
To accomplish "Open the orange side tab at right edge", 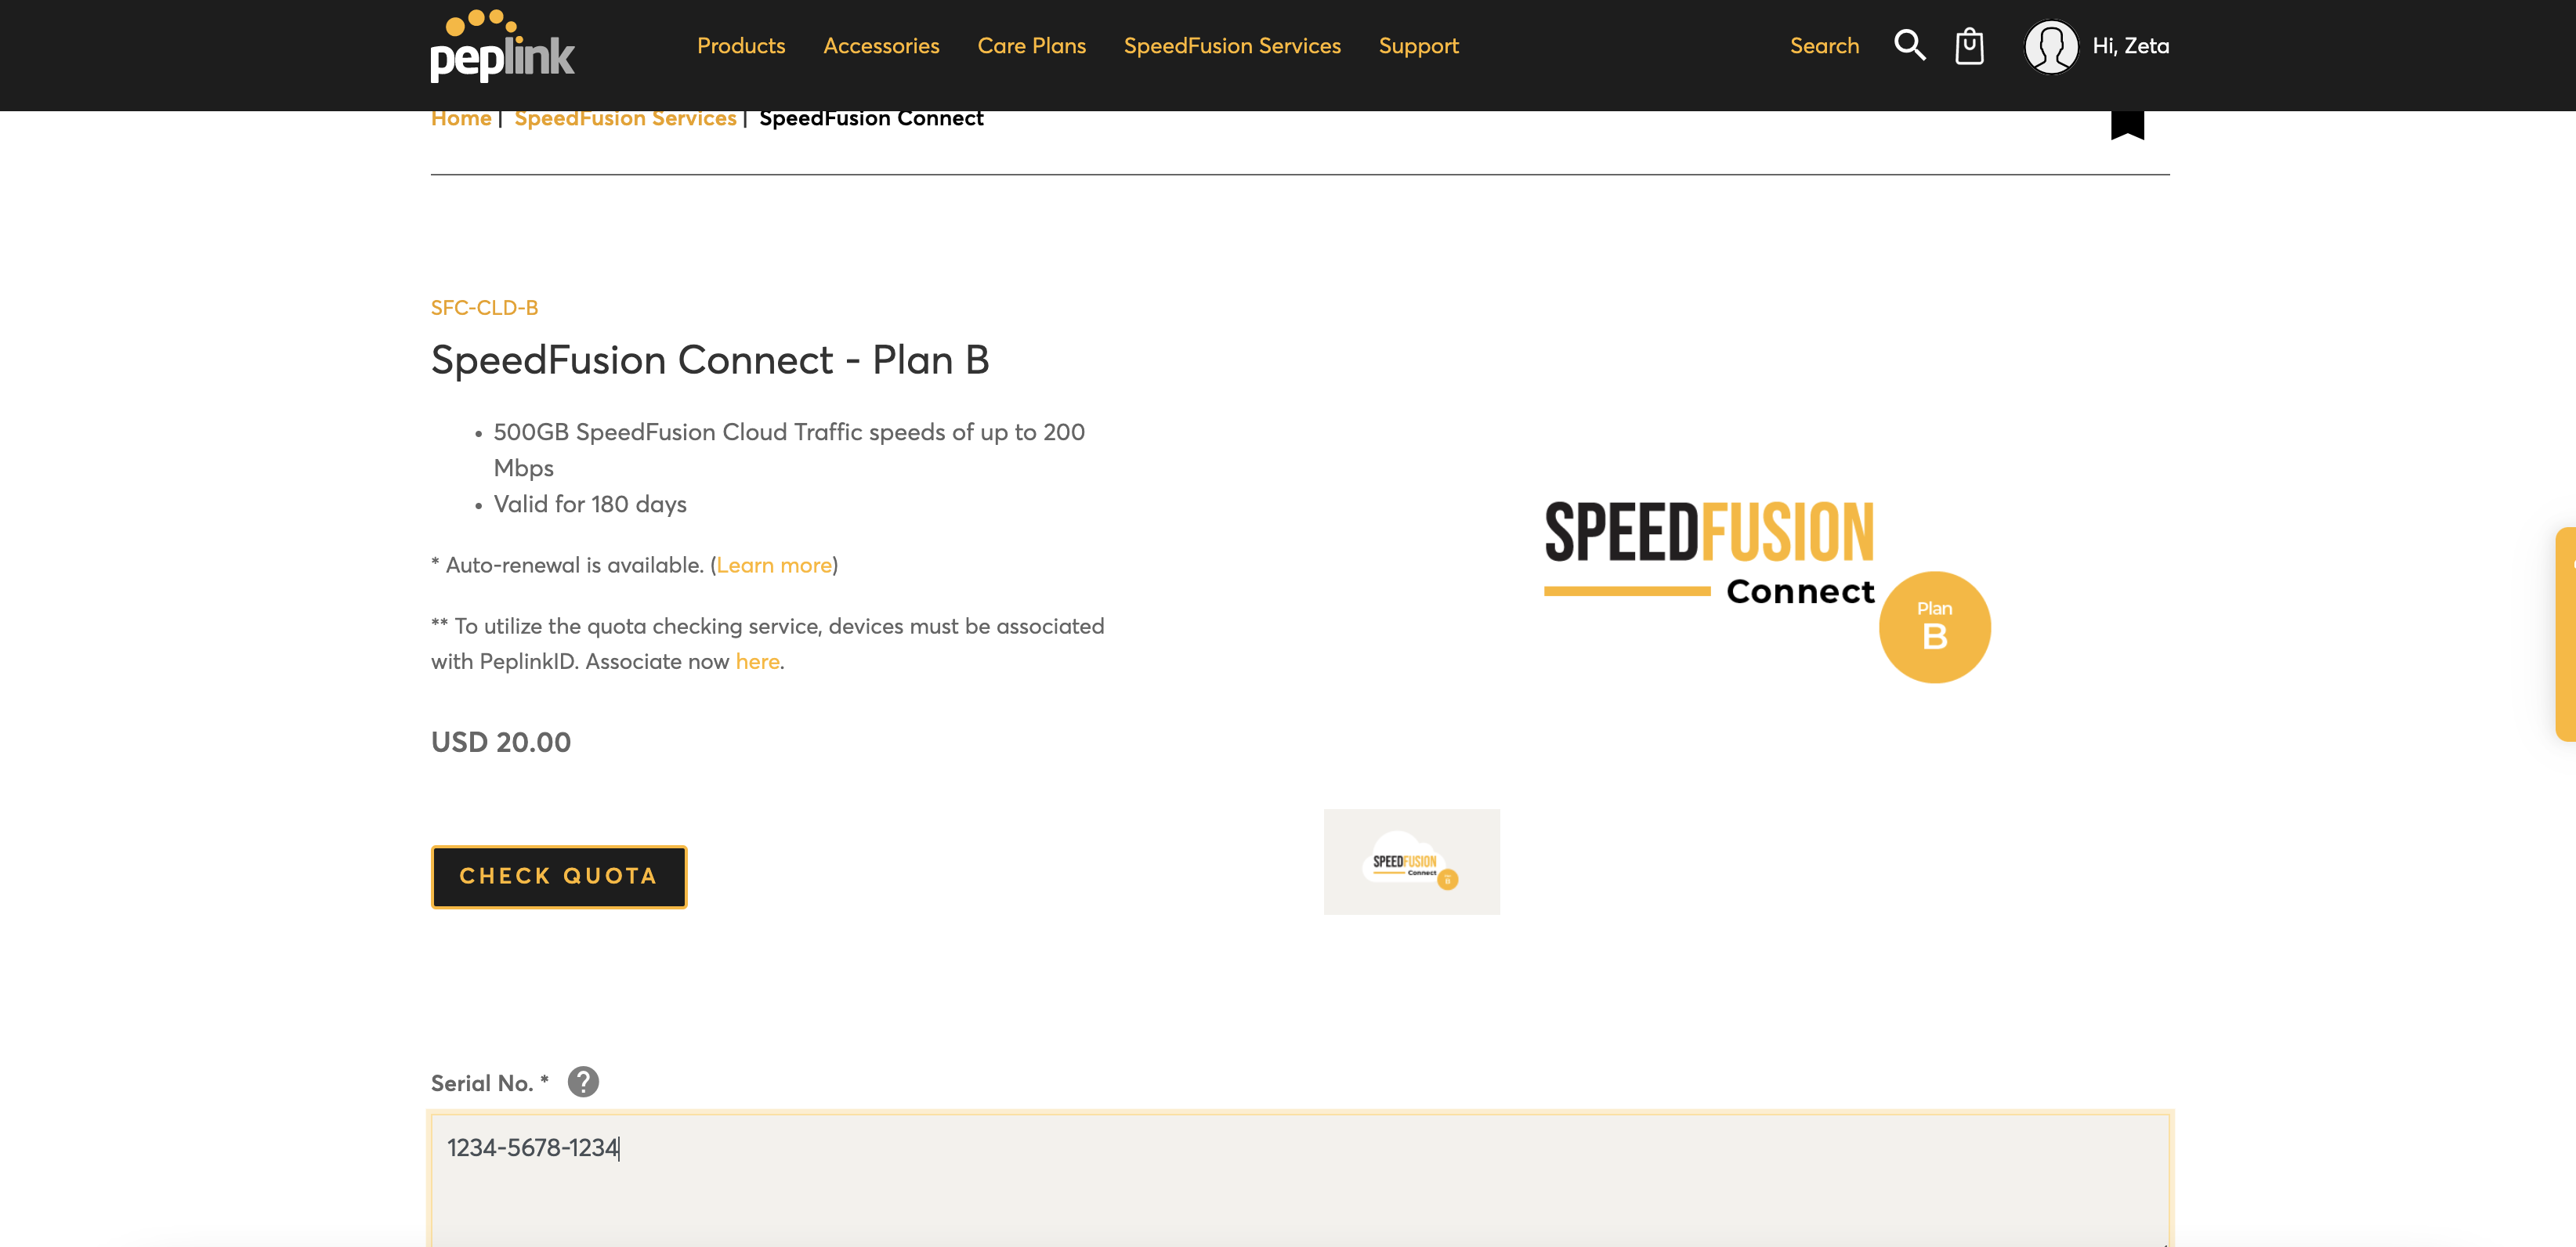I will coord(2564,634).
